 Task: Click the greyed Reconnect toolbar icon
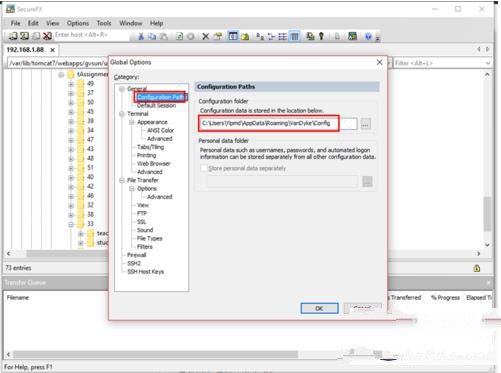pyautogui.click(x=36, y=36)
